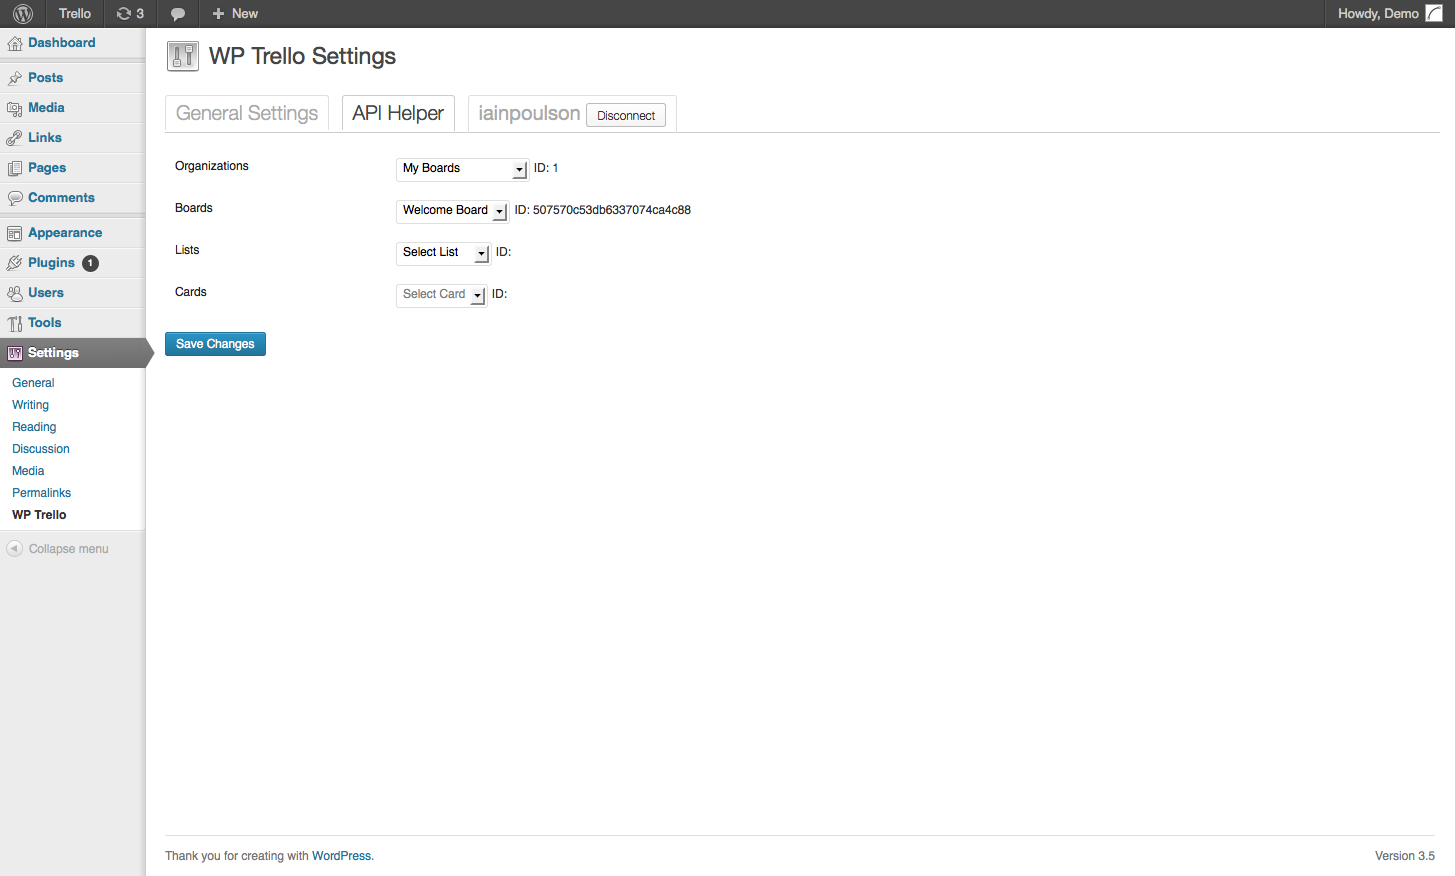This screenshot has width=1455, height=876.
Task: Switch to the General Settings tab
Action: point(247,113)
